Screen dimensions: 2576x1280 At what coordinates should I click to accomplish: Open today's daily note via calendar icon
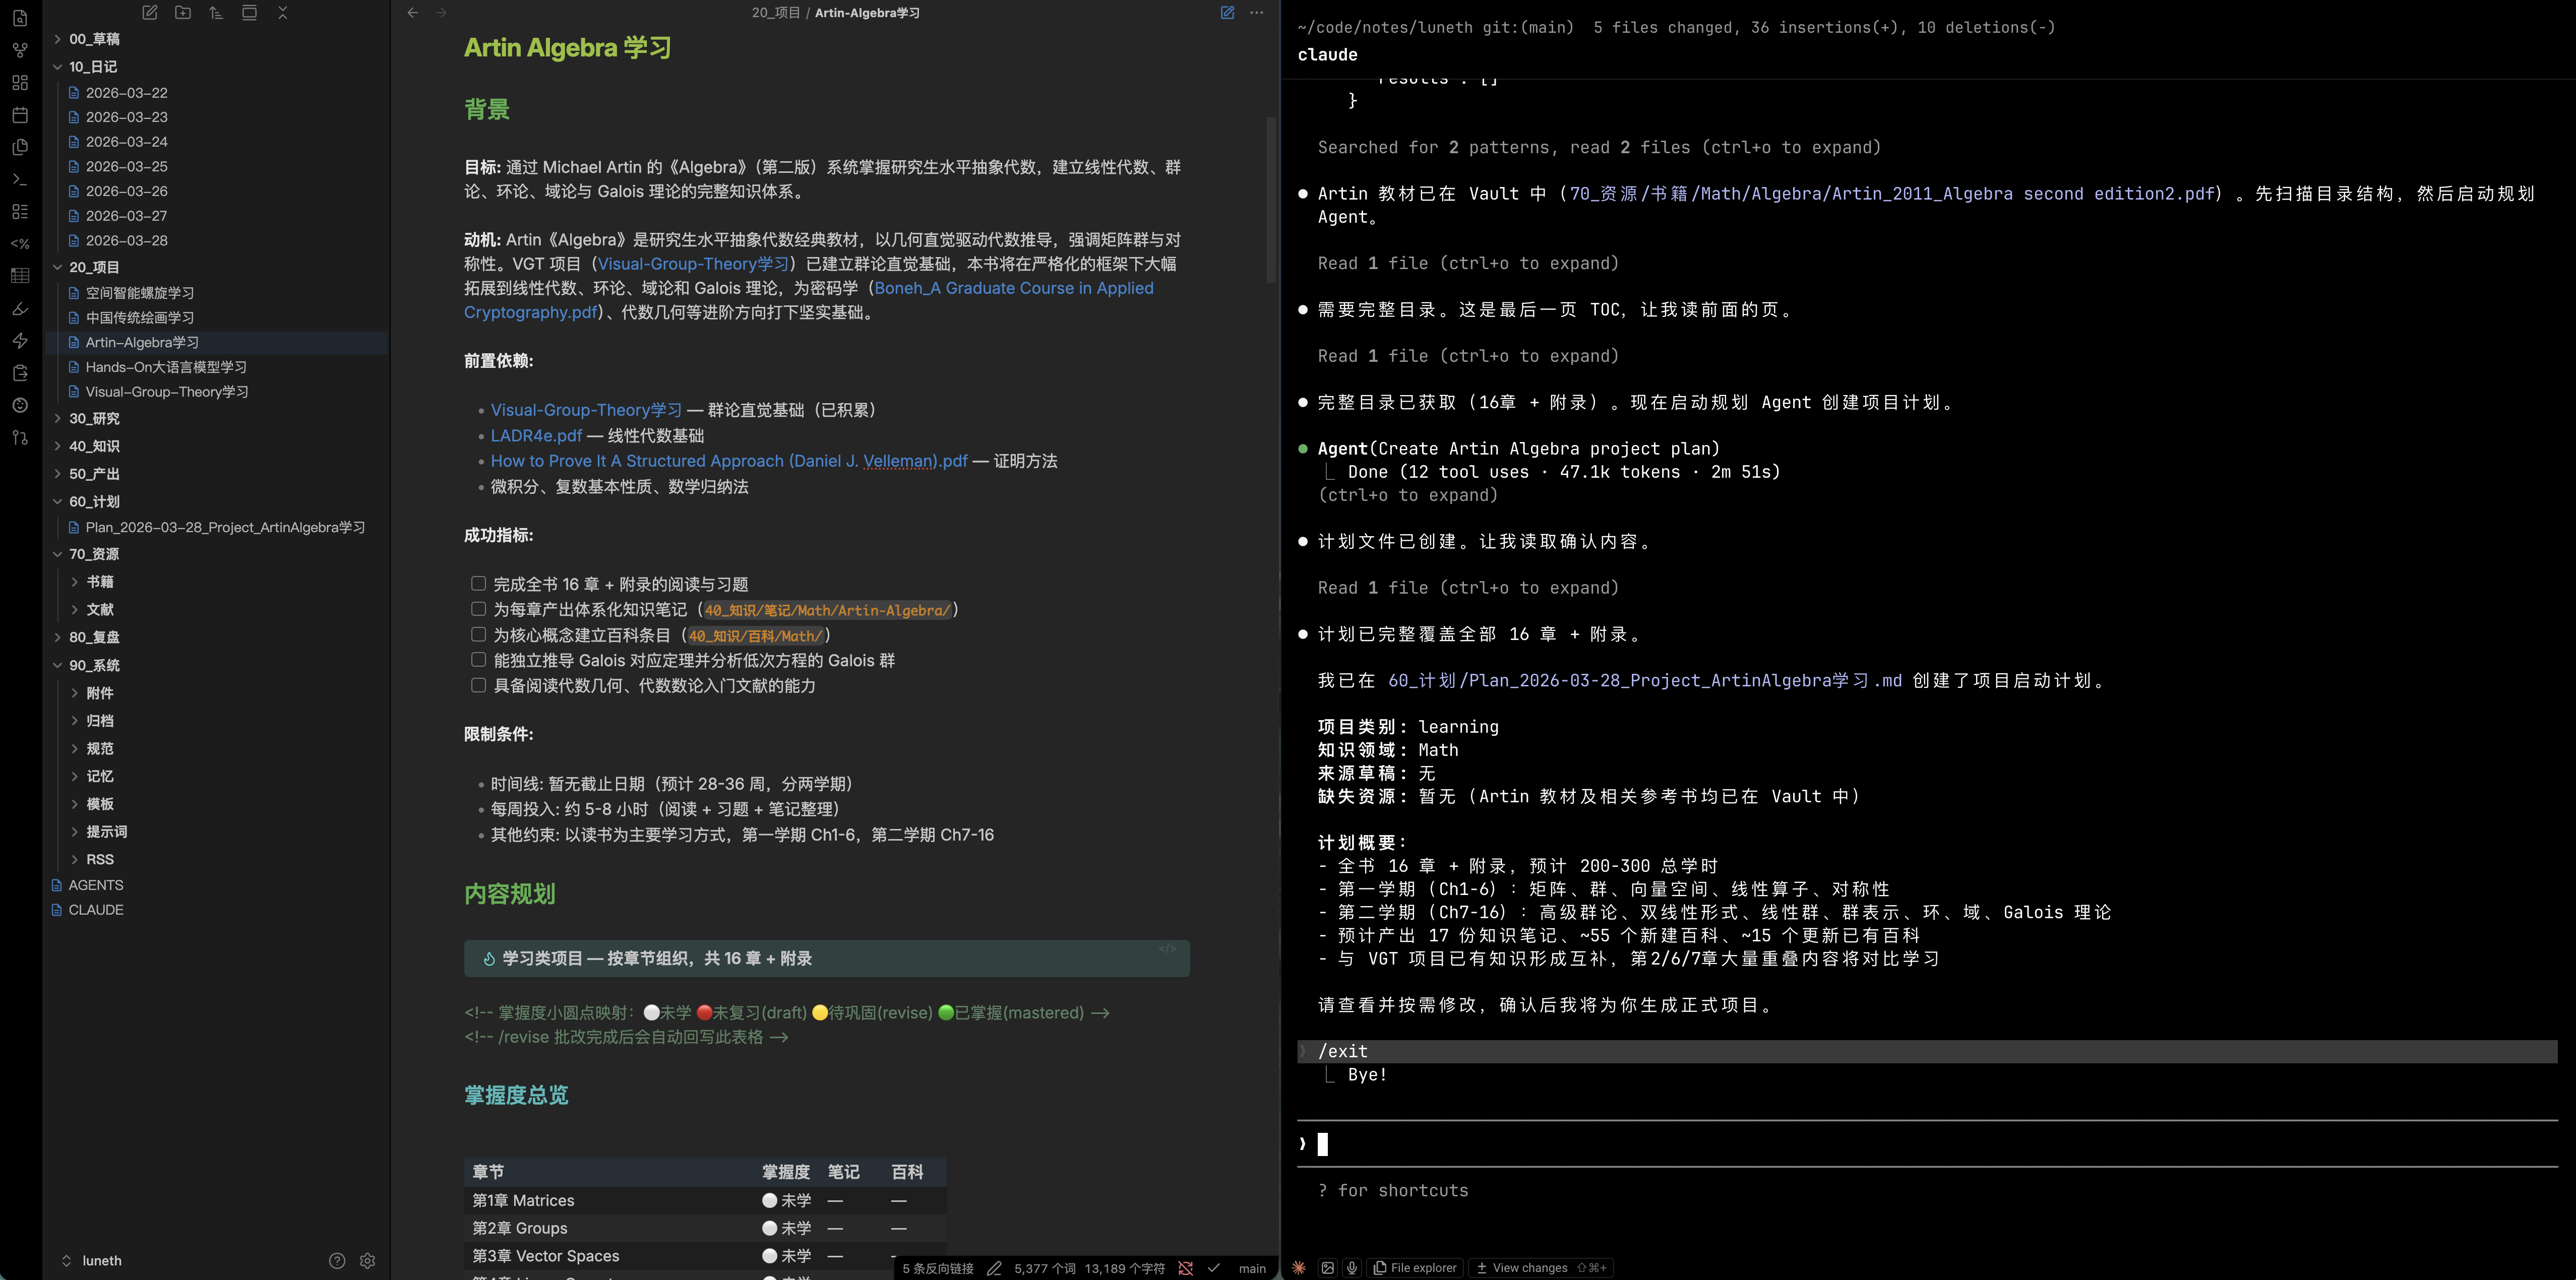click(19, 115)
